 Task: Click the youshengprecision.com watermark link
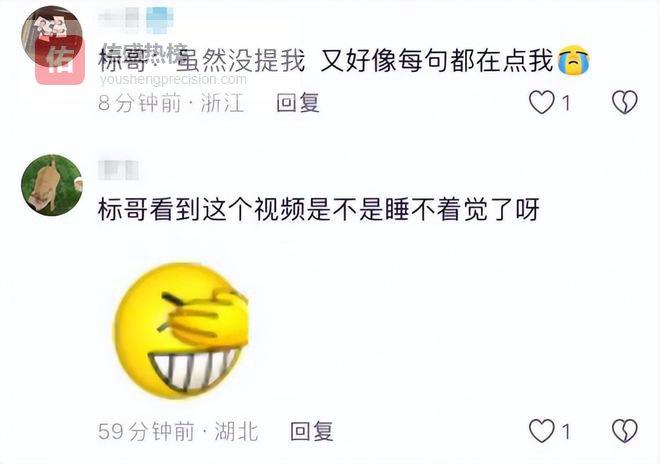[173, 79]
